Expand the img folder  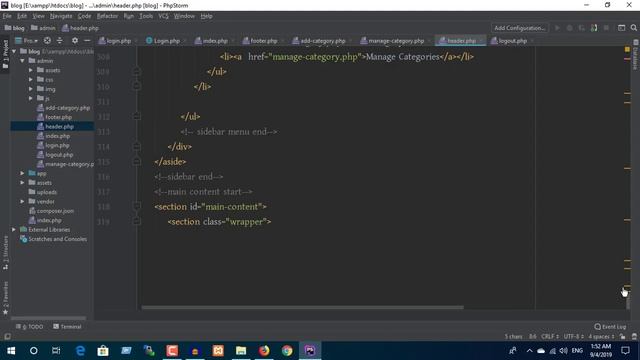click(31, 89)
